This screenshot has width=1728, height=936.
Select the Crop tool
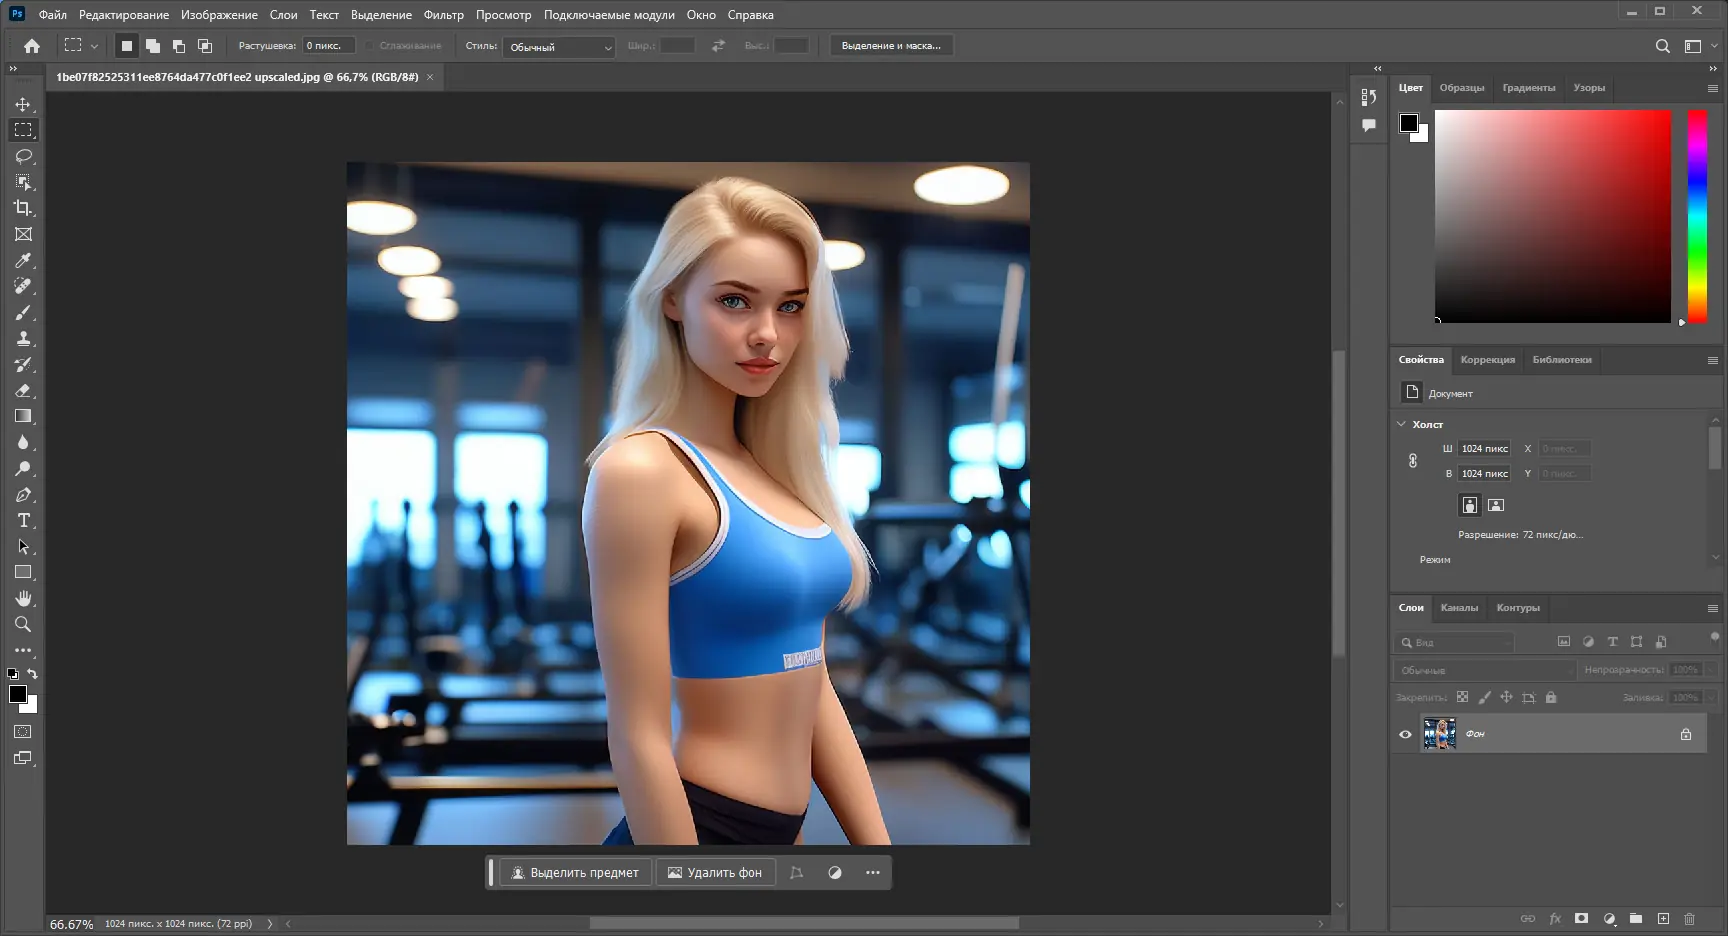(x=23, y=208)
